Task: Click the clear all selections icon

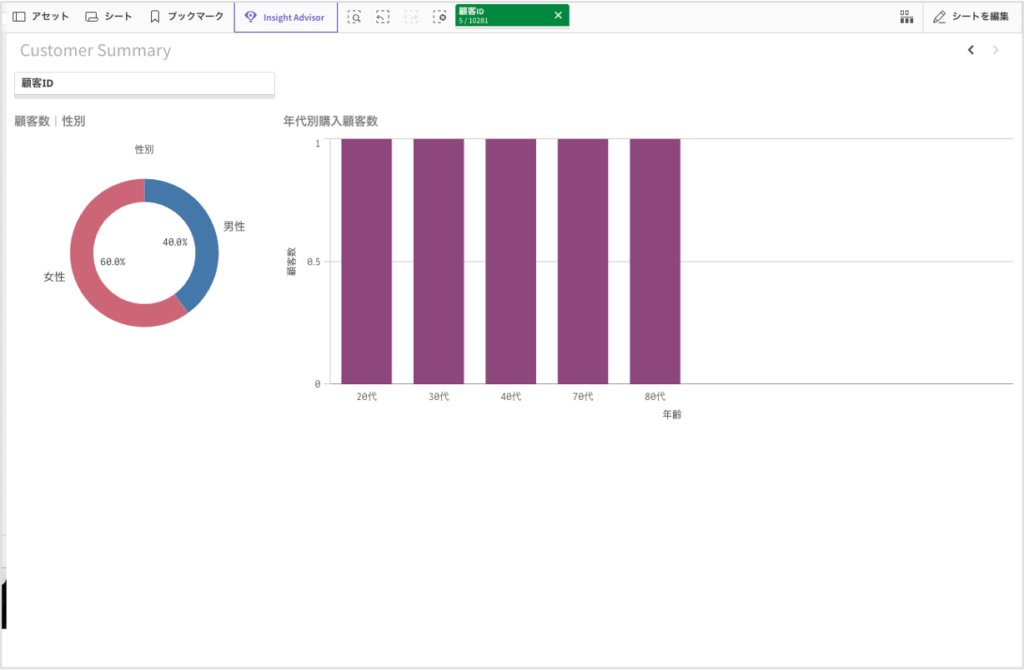Action: pos(439,17)
